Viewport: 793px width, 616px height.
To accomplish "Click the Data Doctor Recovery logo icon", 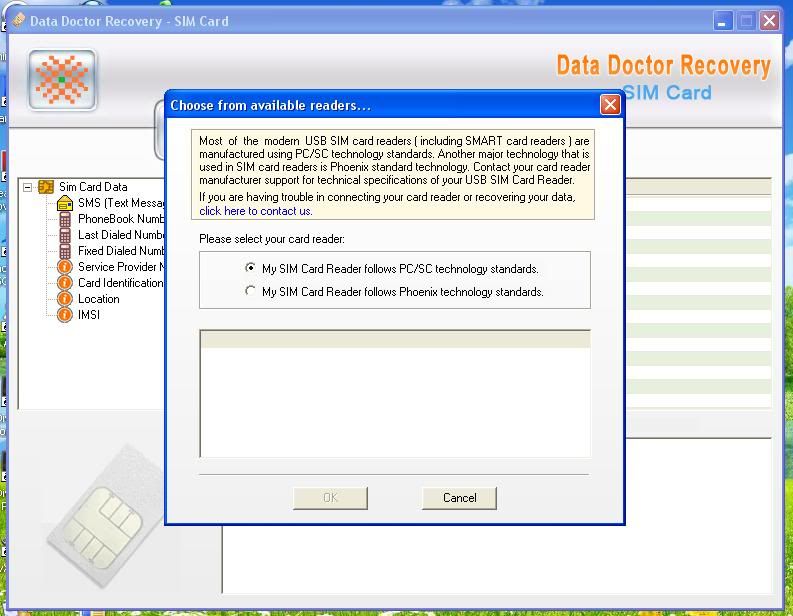I will click(x=62, y=80).
